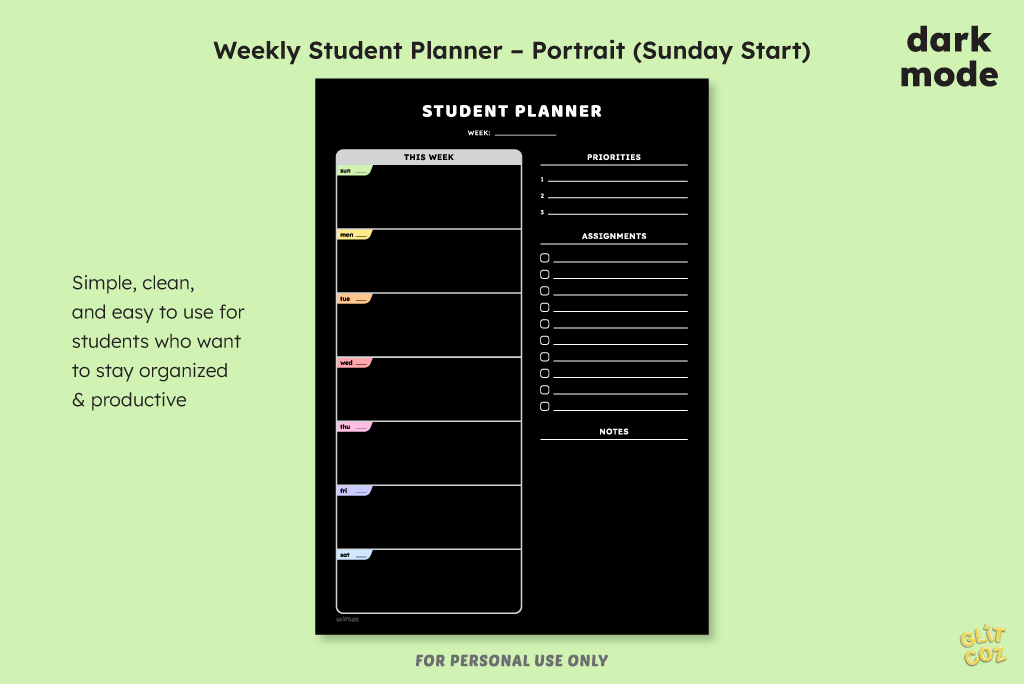Viewport: 1024px width, 684px height.
Task: Click the STUDENT PLANNER title
Action: pos(512,111)
